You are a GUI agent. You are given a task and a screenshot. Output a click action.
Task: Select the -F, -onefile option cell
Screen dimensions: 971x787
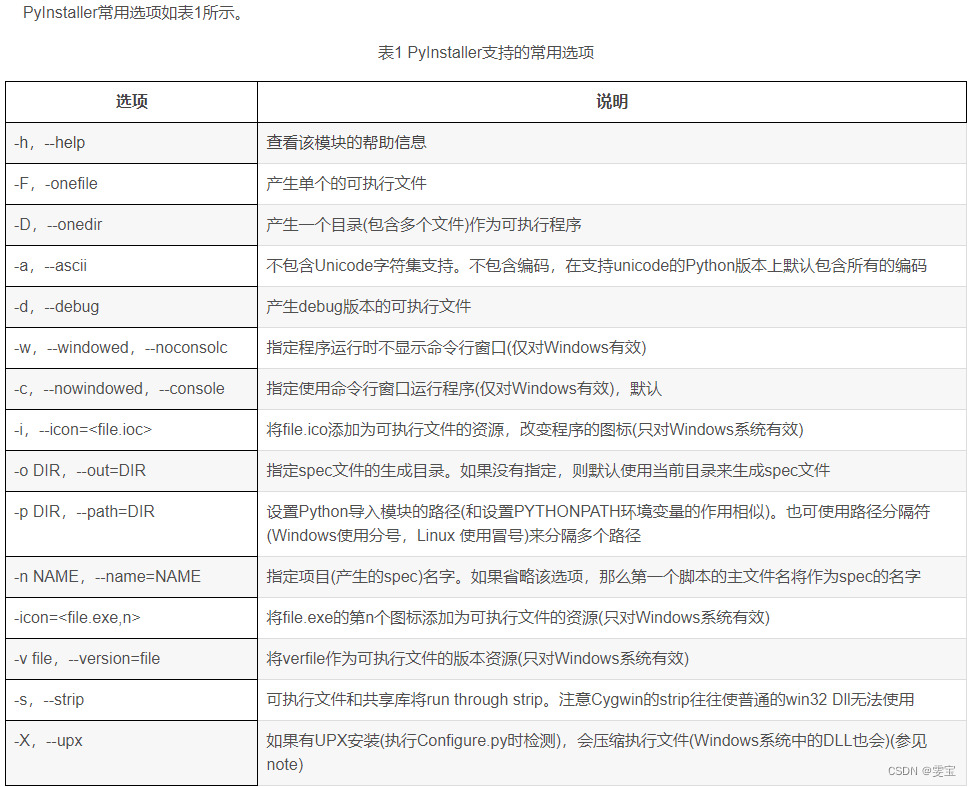pos(131,184)
